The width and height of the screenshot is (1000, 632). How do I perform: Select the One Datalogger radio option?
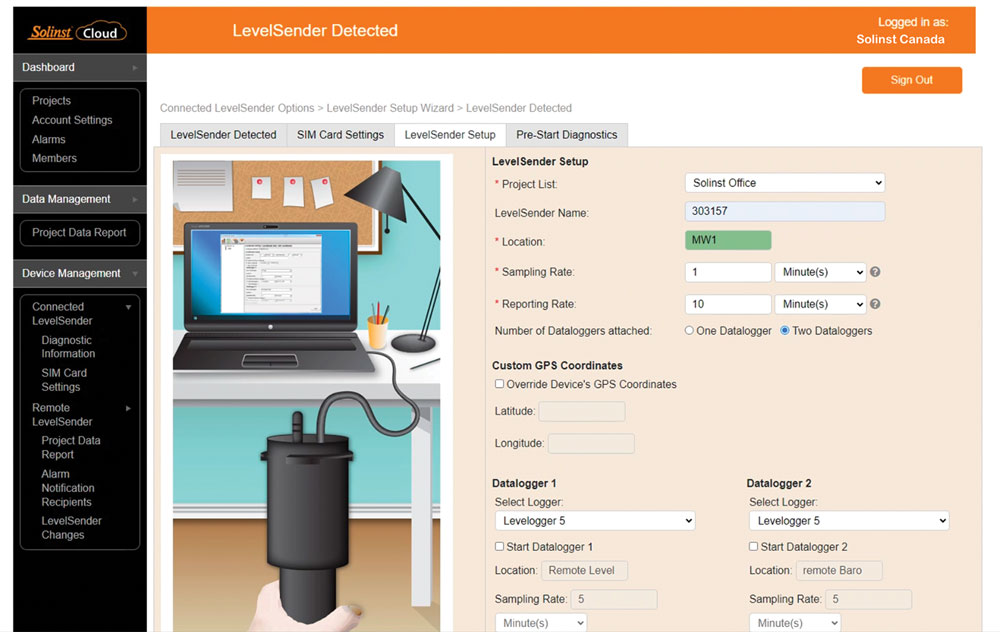tap(689, 331)
